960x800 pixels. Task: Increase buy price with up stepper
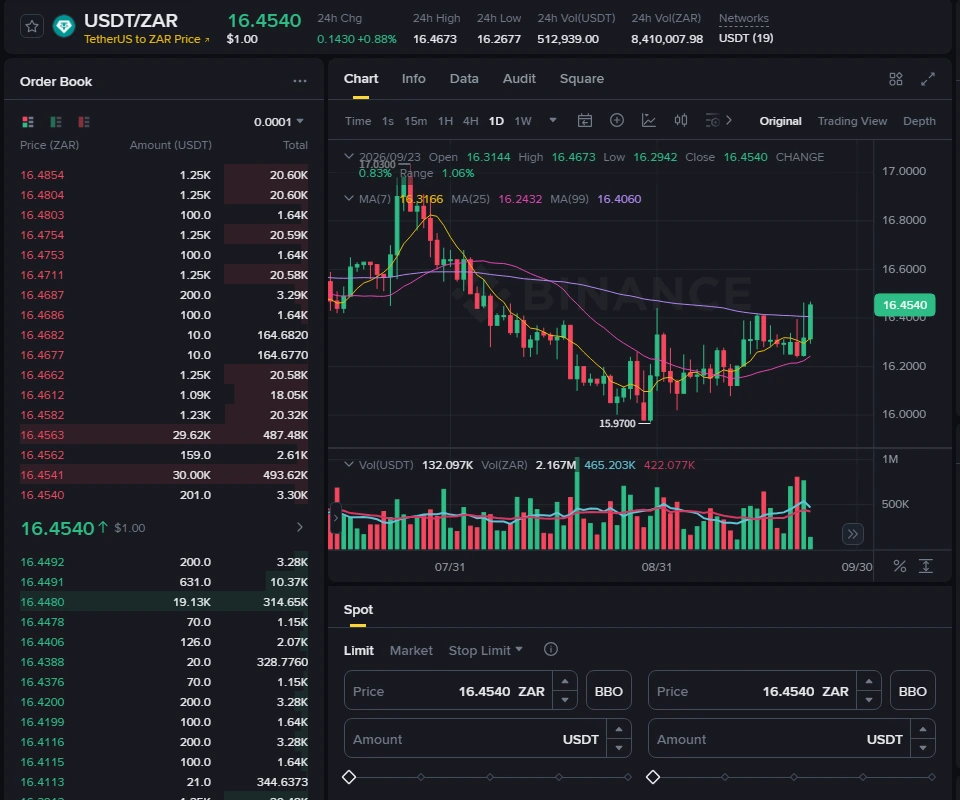[x=564, y=681]
